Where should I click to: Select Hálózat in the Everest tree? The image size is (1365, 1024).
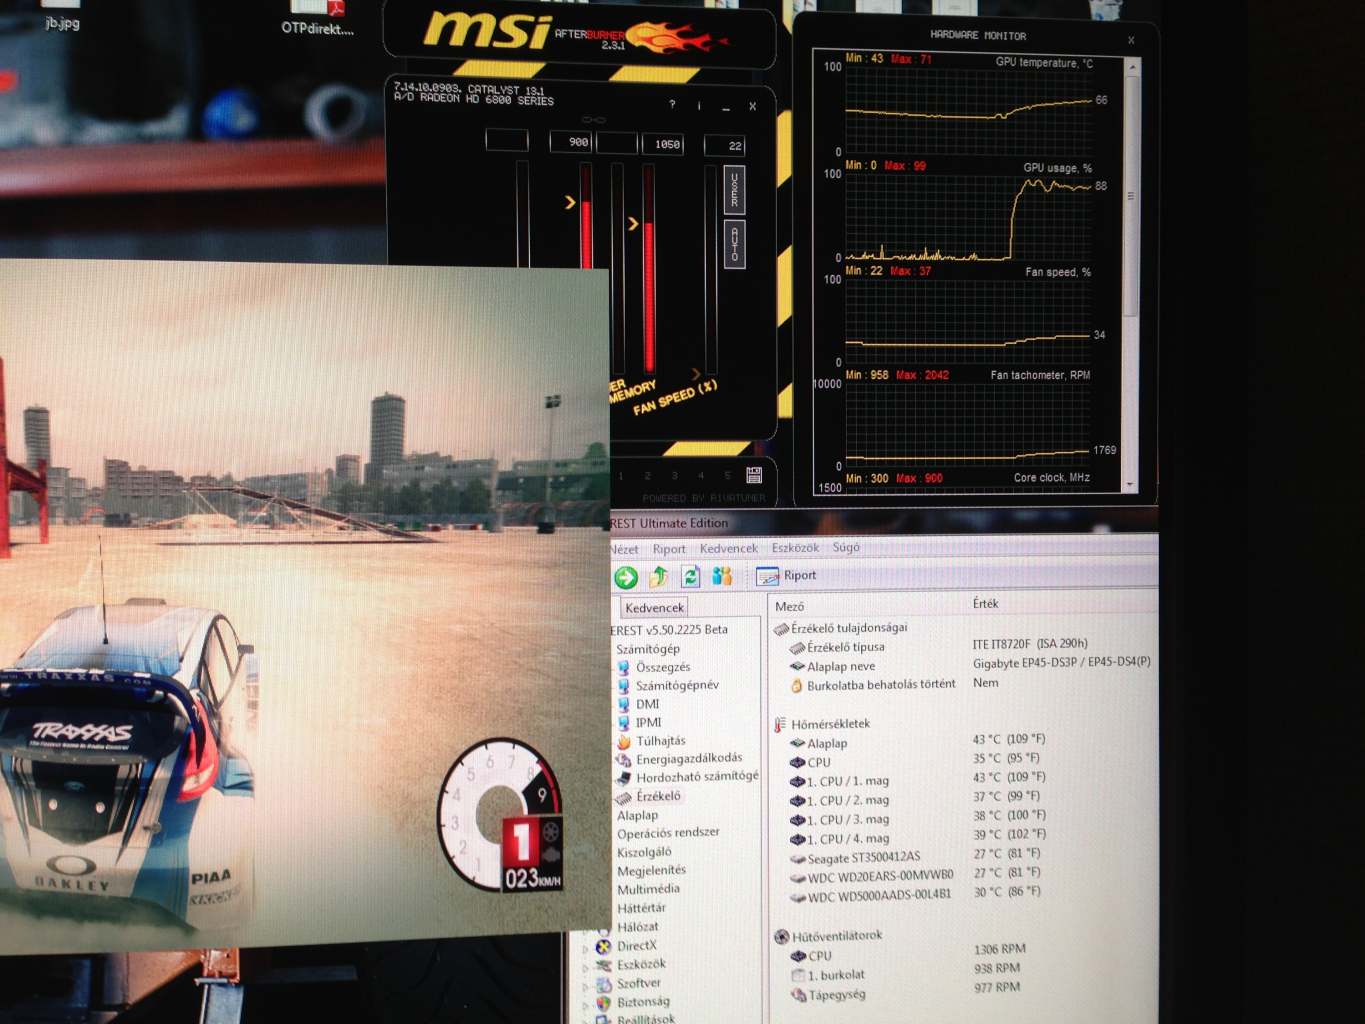(x=637, y=927)
